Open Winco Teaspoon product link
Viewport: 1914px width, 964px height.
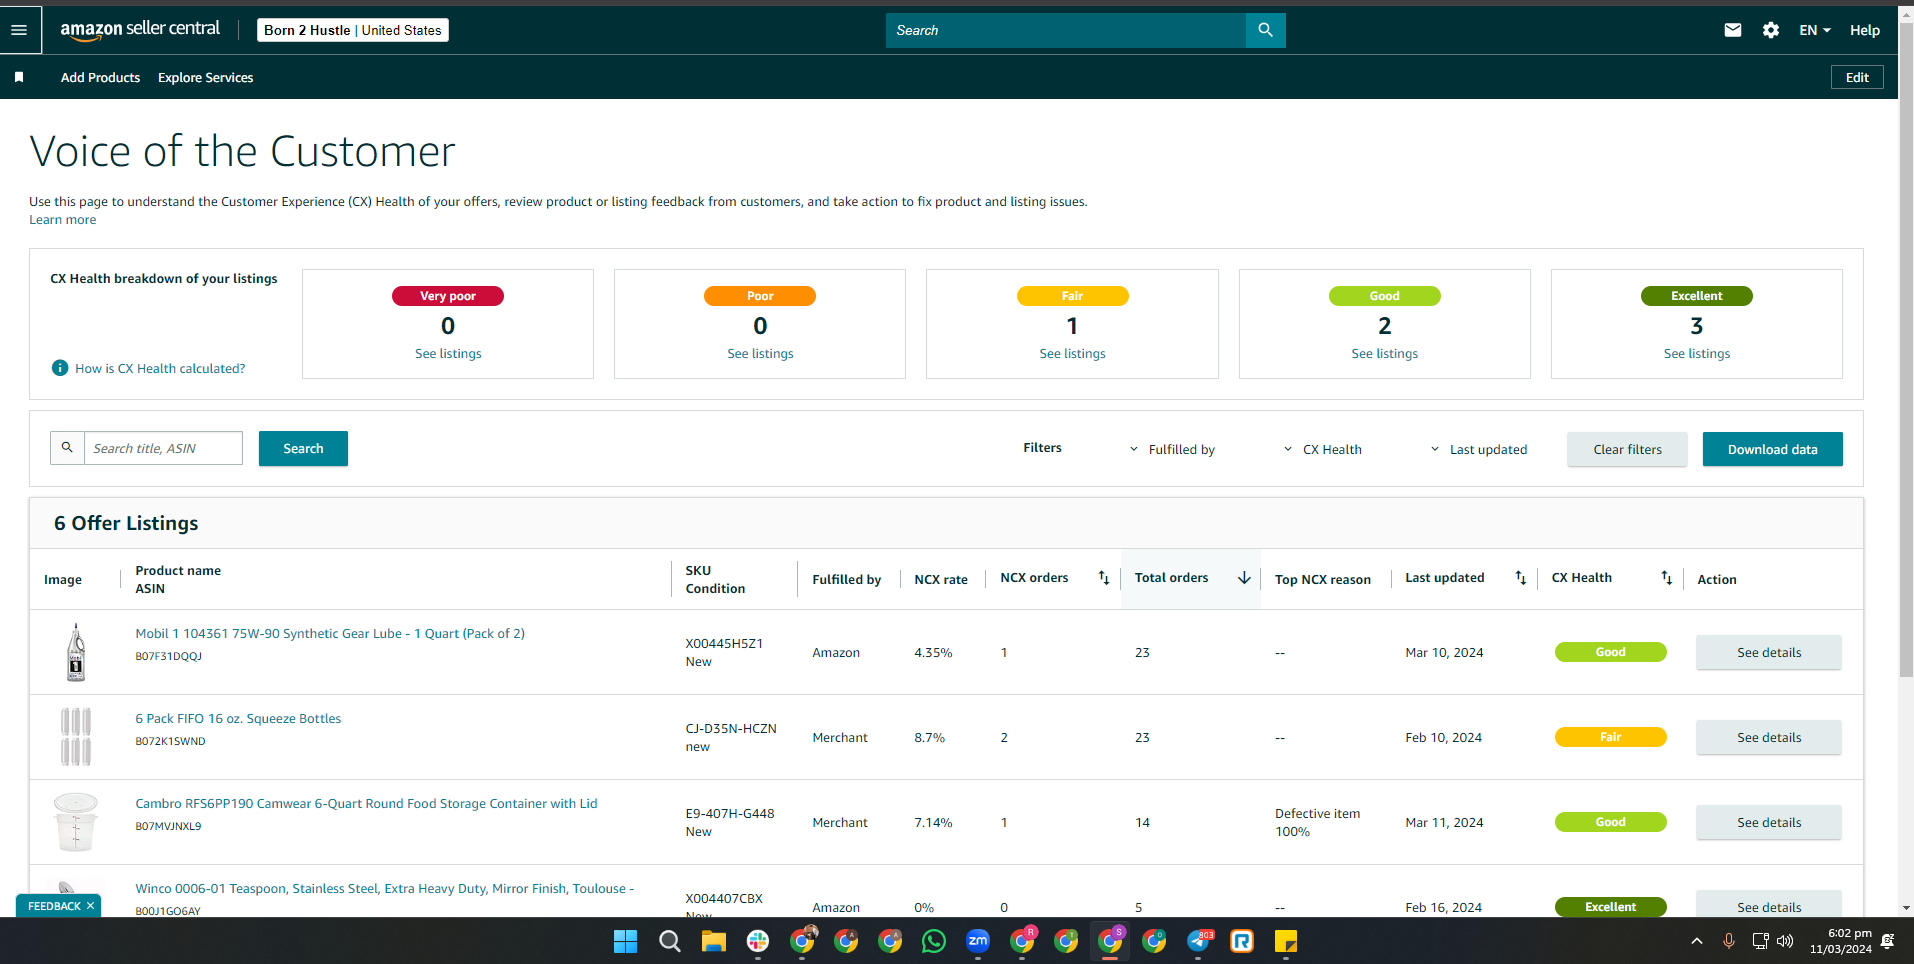pos(384,888)
